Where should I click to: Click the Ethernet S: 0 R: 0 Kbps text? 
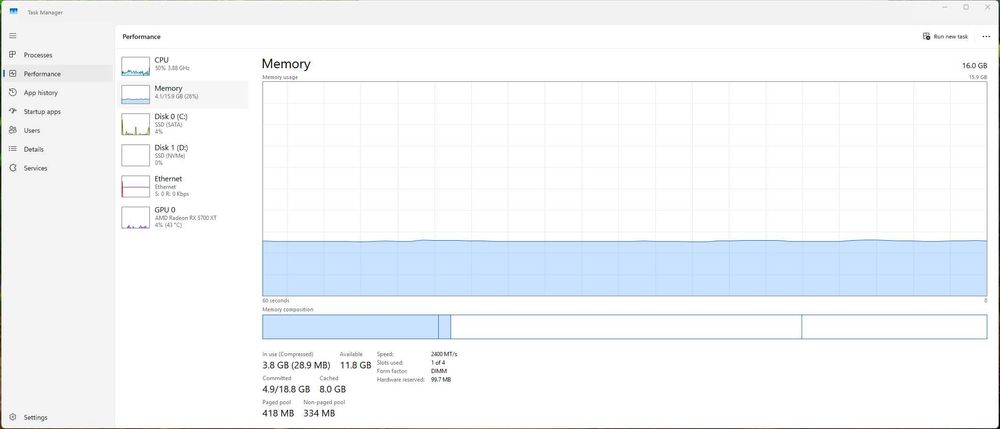[172, 194]
